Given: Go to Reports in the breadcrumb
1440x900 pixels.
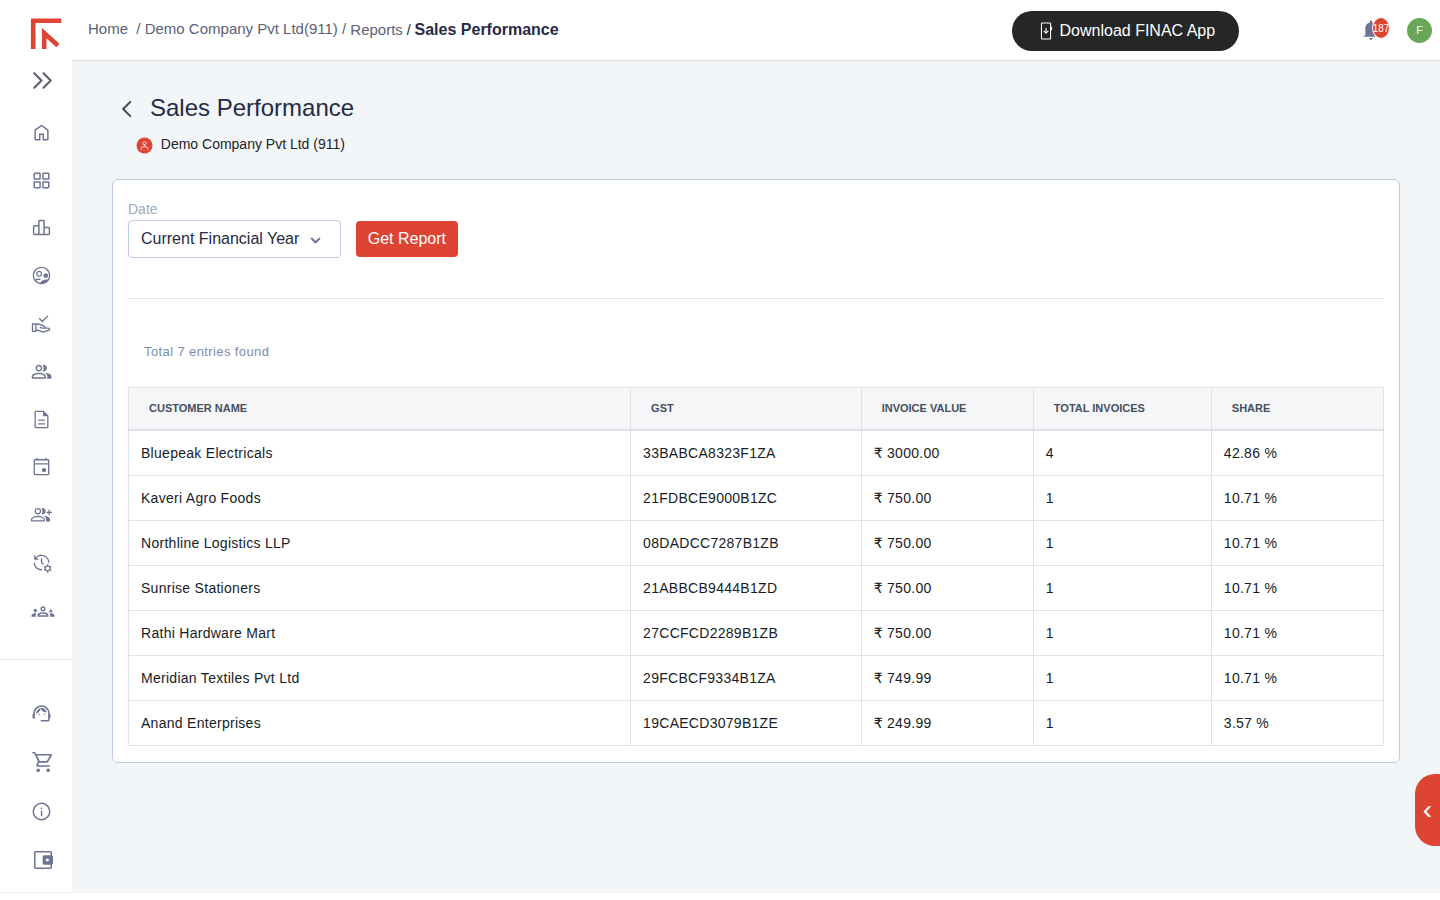Looking at the screenshot, I should tap(376, 30).
